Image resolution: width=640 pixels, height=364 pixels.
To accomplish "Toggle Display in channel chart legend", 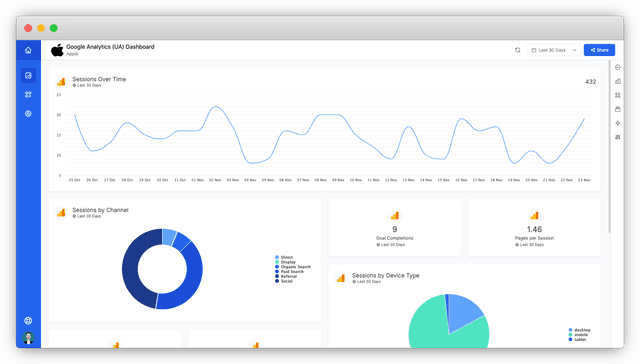I will click(285, 262).
